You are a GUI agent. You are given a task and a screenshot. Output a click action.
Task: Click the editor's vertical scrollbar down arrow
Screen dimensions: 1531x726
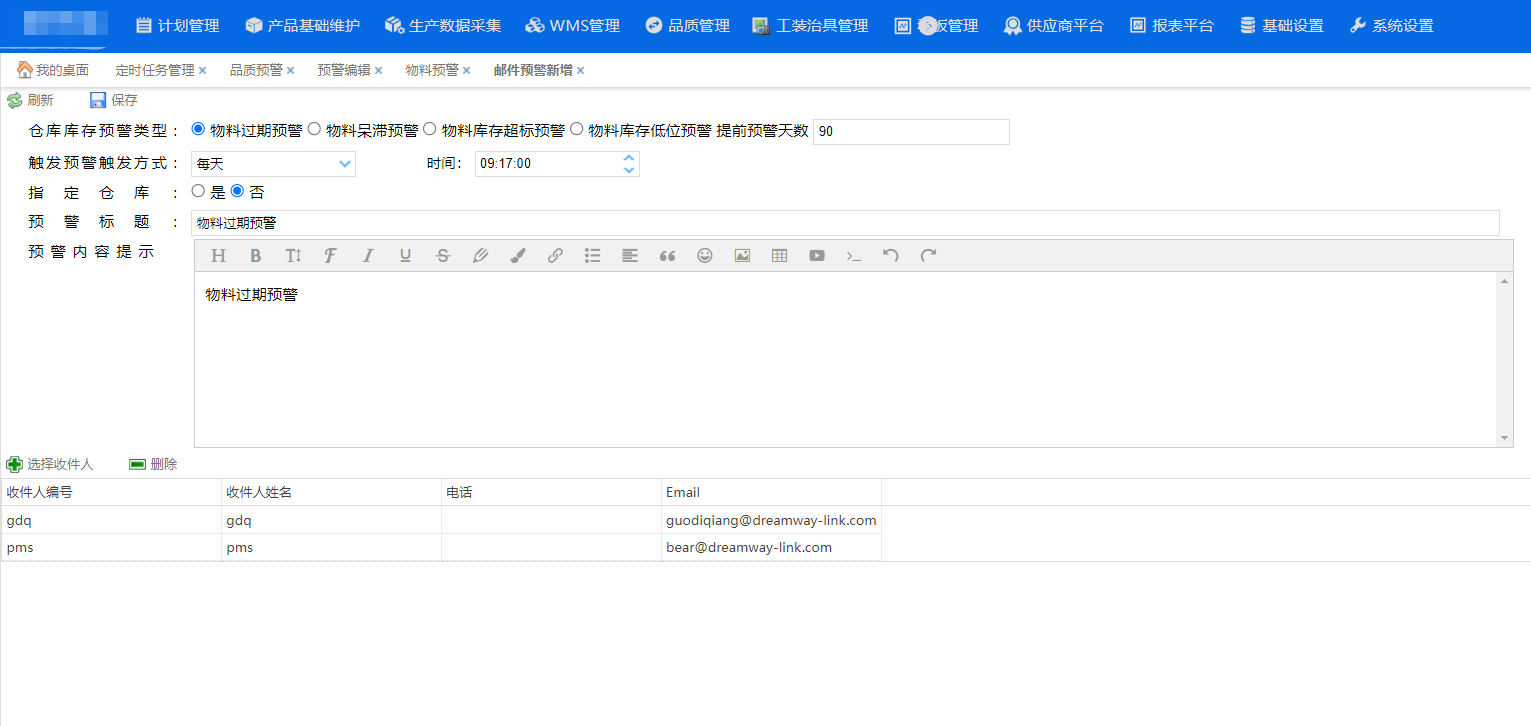coord(1505,439)
